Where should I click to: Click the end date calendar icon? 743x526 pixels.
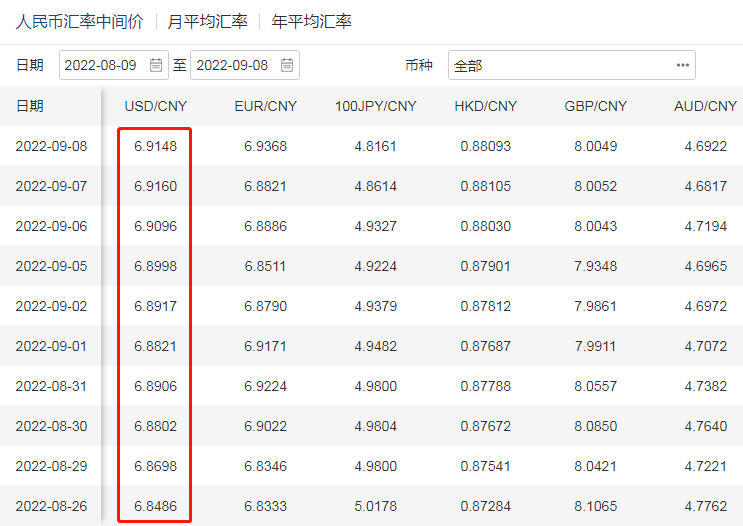coord(287,65)
